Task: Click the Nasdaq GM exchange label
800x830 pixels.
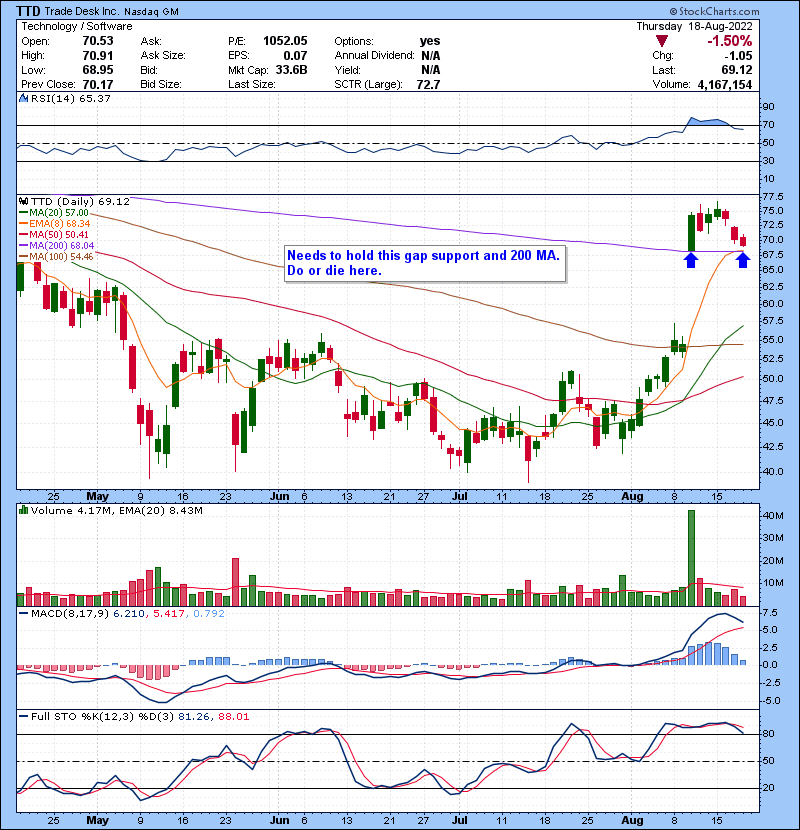Action: click(x=151, y=11)
